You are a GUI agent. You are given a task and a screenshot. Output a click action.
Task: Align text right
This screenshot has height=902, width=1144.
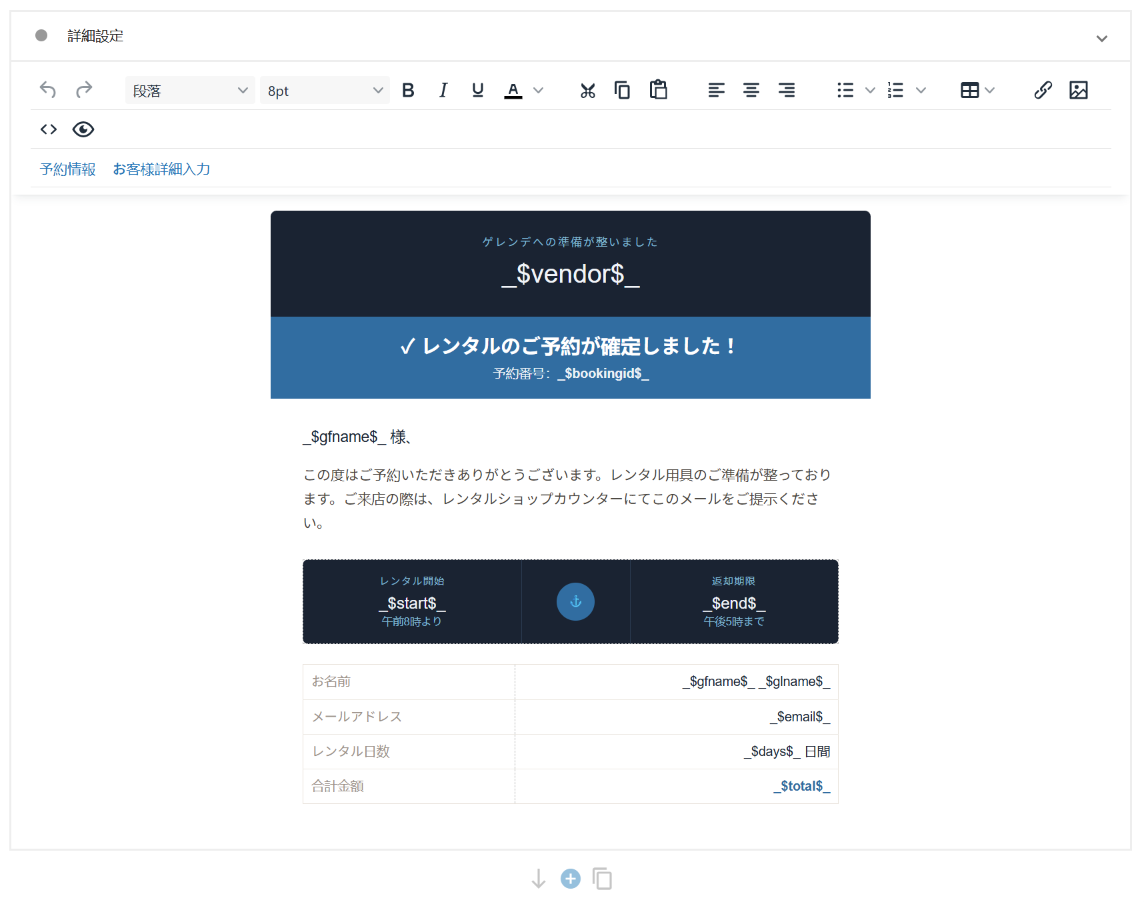point(786,90)
